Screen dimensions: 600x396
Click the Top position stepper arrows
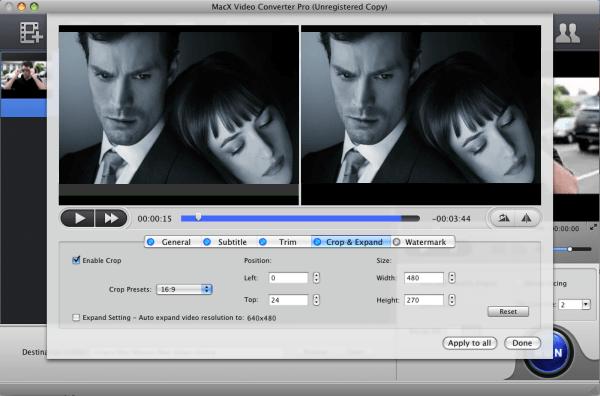(316, 300)
